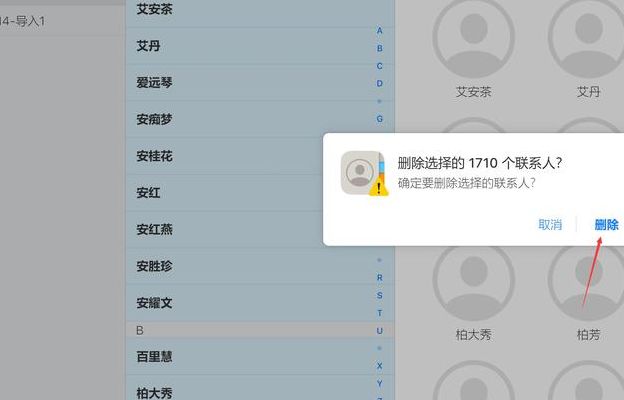Cancel the dialog with 取消
This screenshot has height=400, width=624.
[550, 224]
